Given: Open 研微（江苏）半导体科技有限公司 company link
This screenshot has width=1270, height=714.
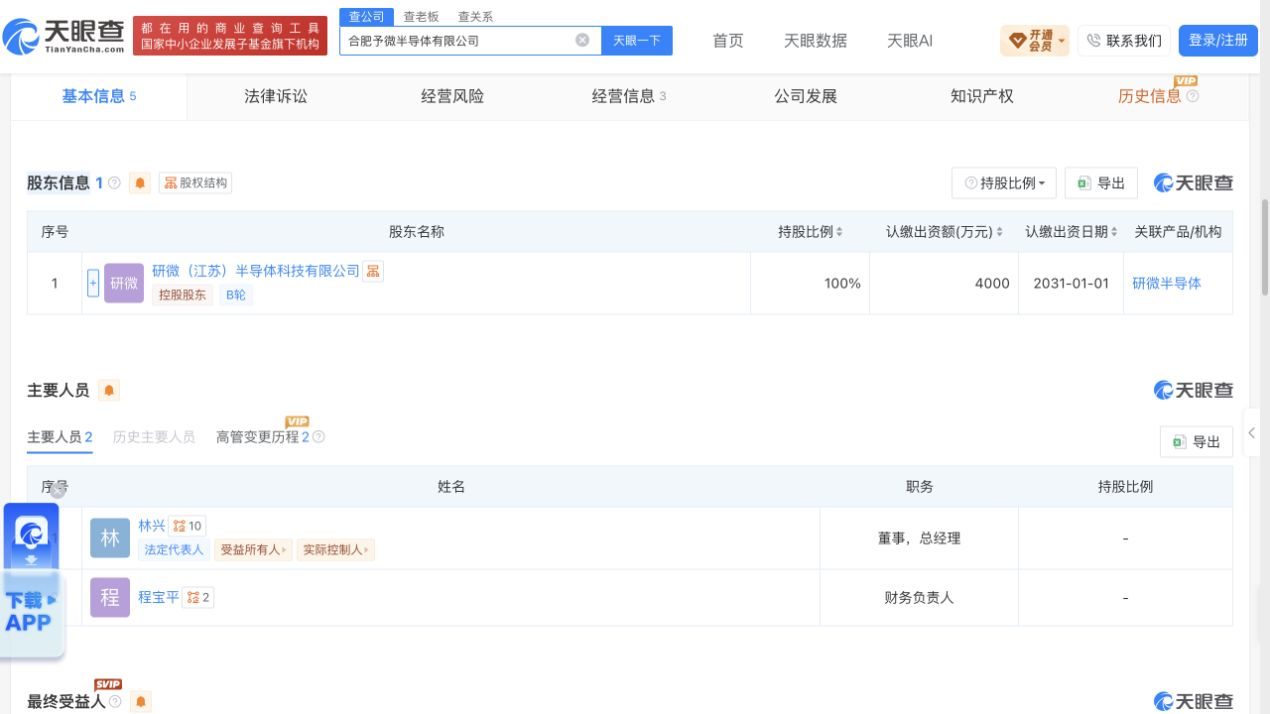Looking at the screenshot, I should (x=255, y=271).
